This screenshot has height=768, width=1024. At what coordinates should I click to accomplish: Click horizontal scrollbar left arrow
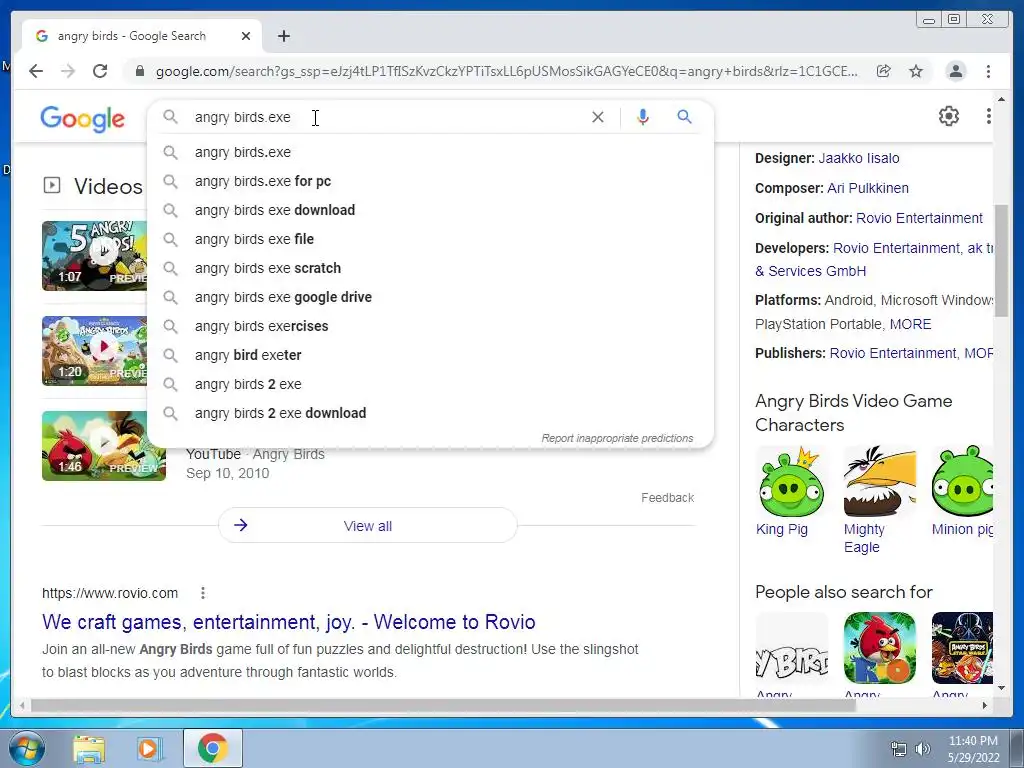point(22,705)
